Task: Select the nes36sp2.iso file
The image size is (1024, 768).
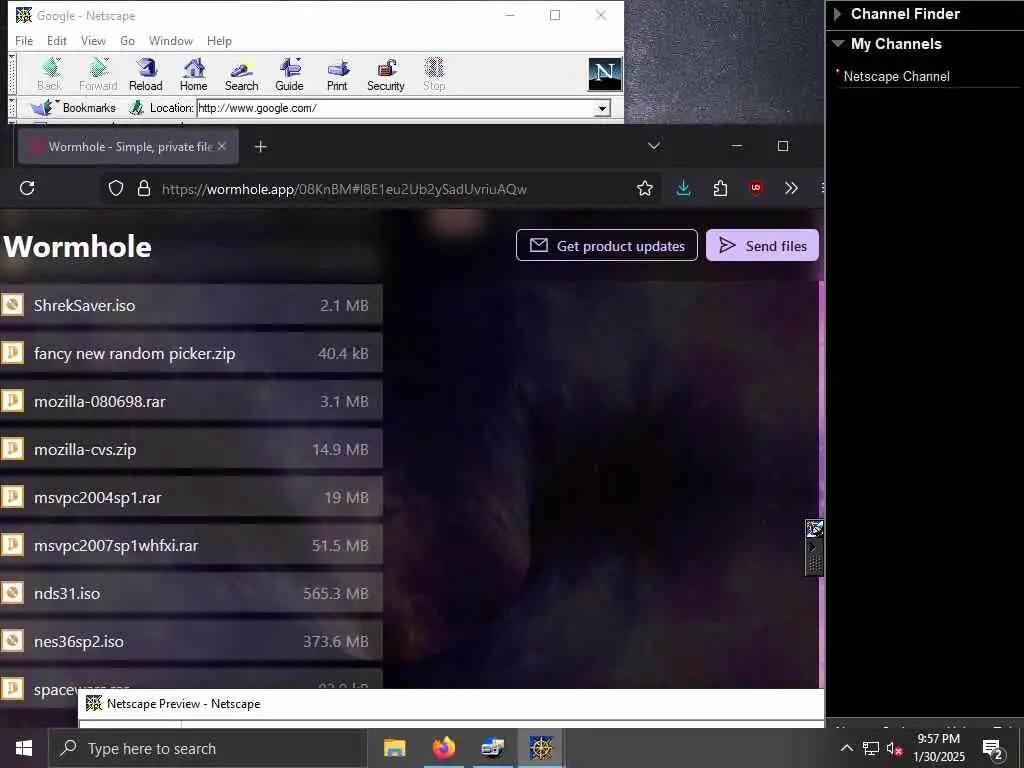Action: pyautogui.click(x=191, y=641)
